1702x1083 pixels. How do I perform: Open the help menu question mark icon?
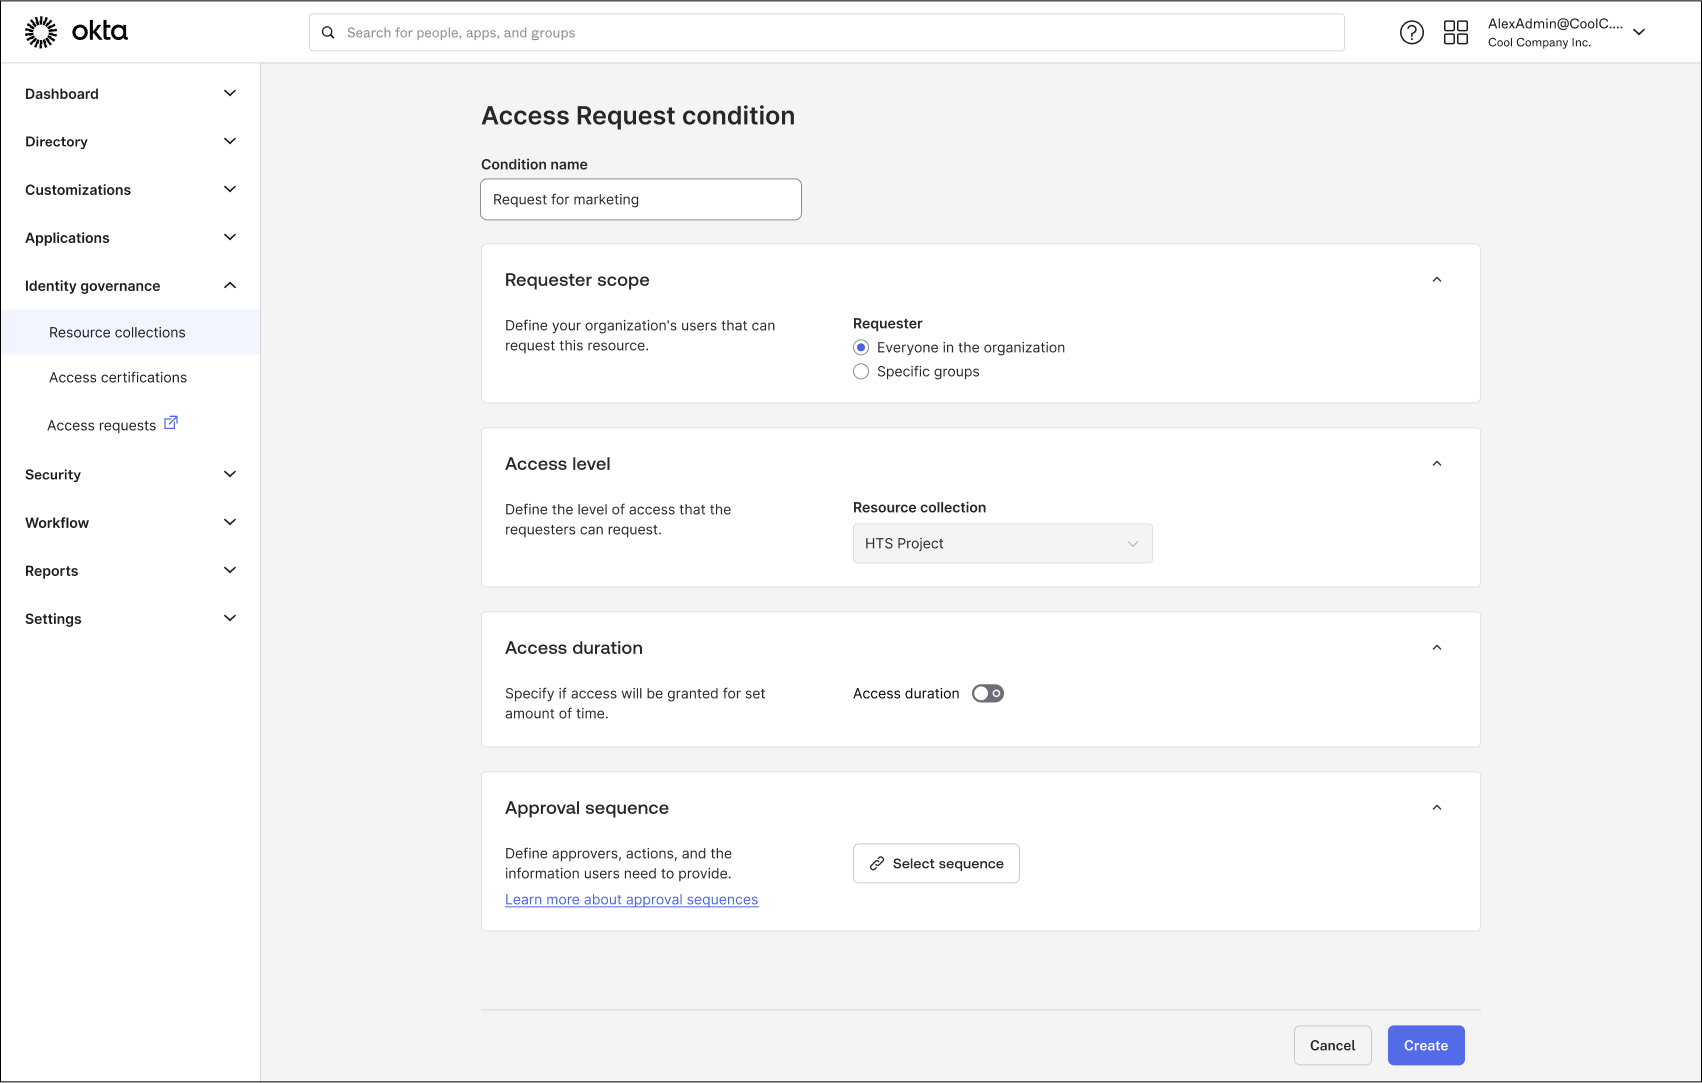(x=1412, y=32)
